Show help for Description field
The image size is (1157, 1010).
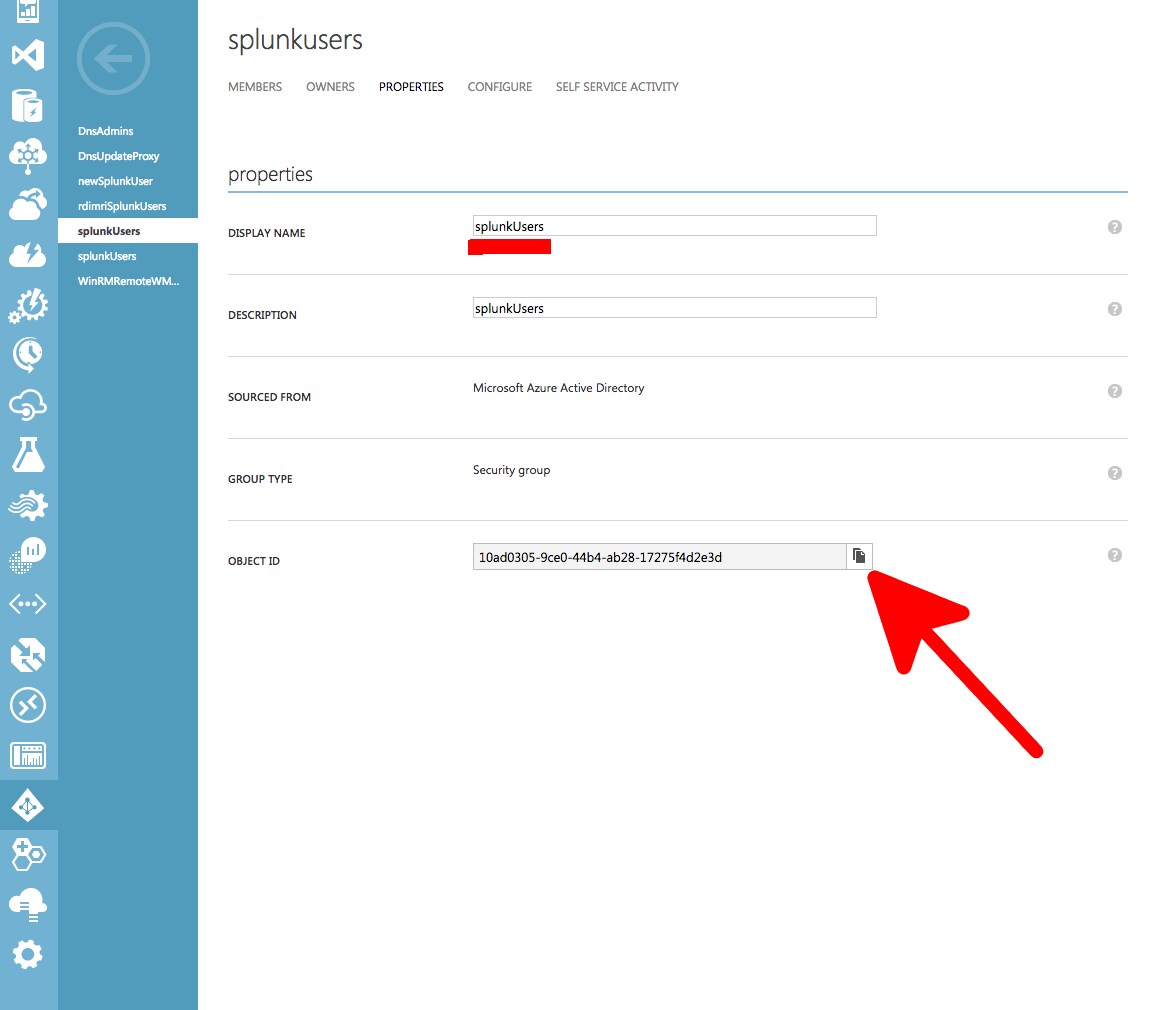(1115, 309)
